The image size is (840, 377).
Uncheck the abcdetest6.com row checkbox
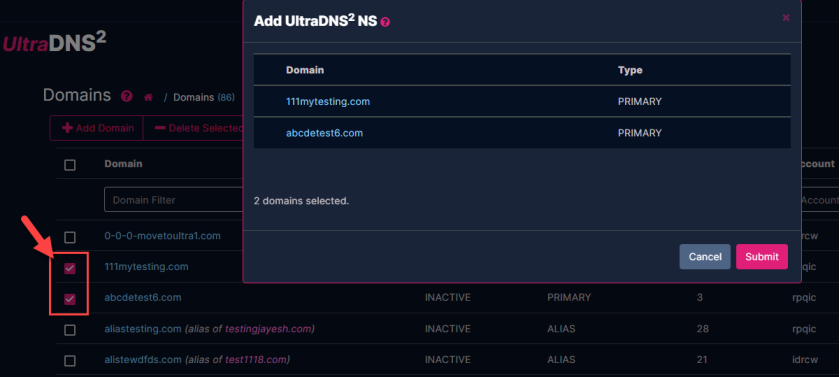[x=70, y=299]
